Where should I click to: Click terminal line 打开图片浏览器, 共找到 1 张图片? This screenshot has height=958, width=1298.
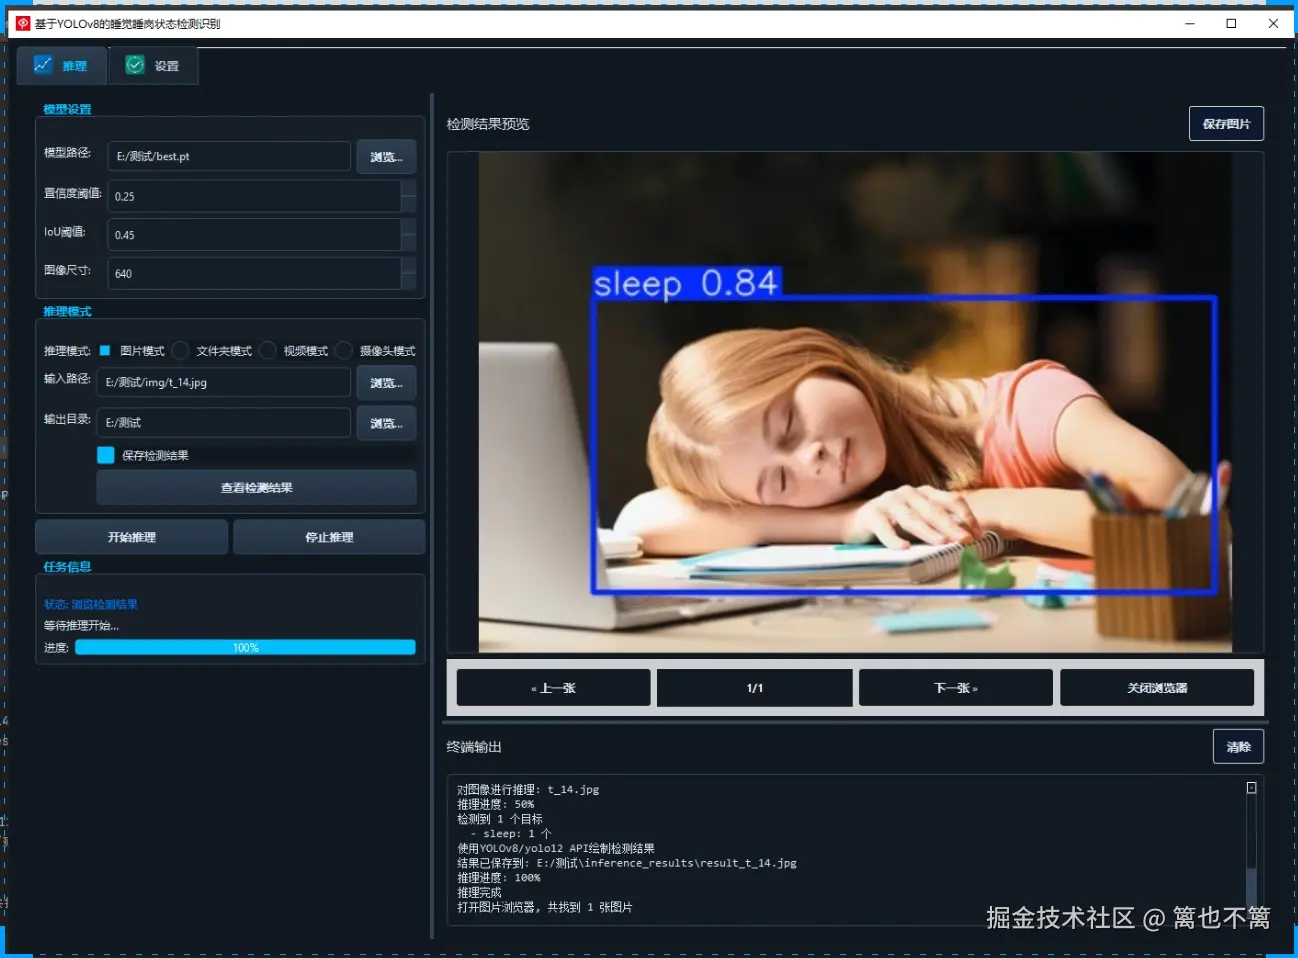coord(545,907)
